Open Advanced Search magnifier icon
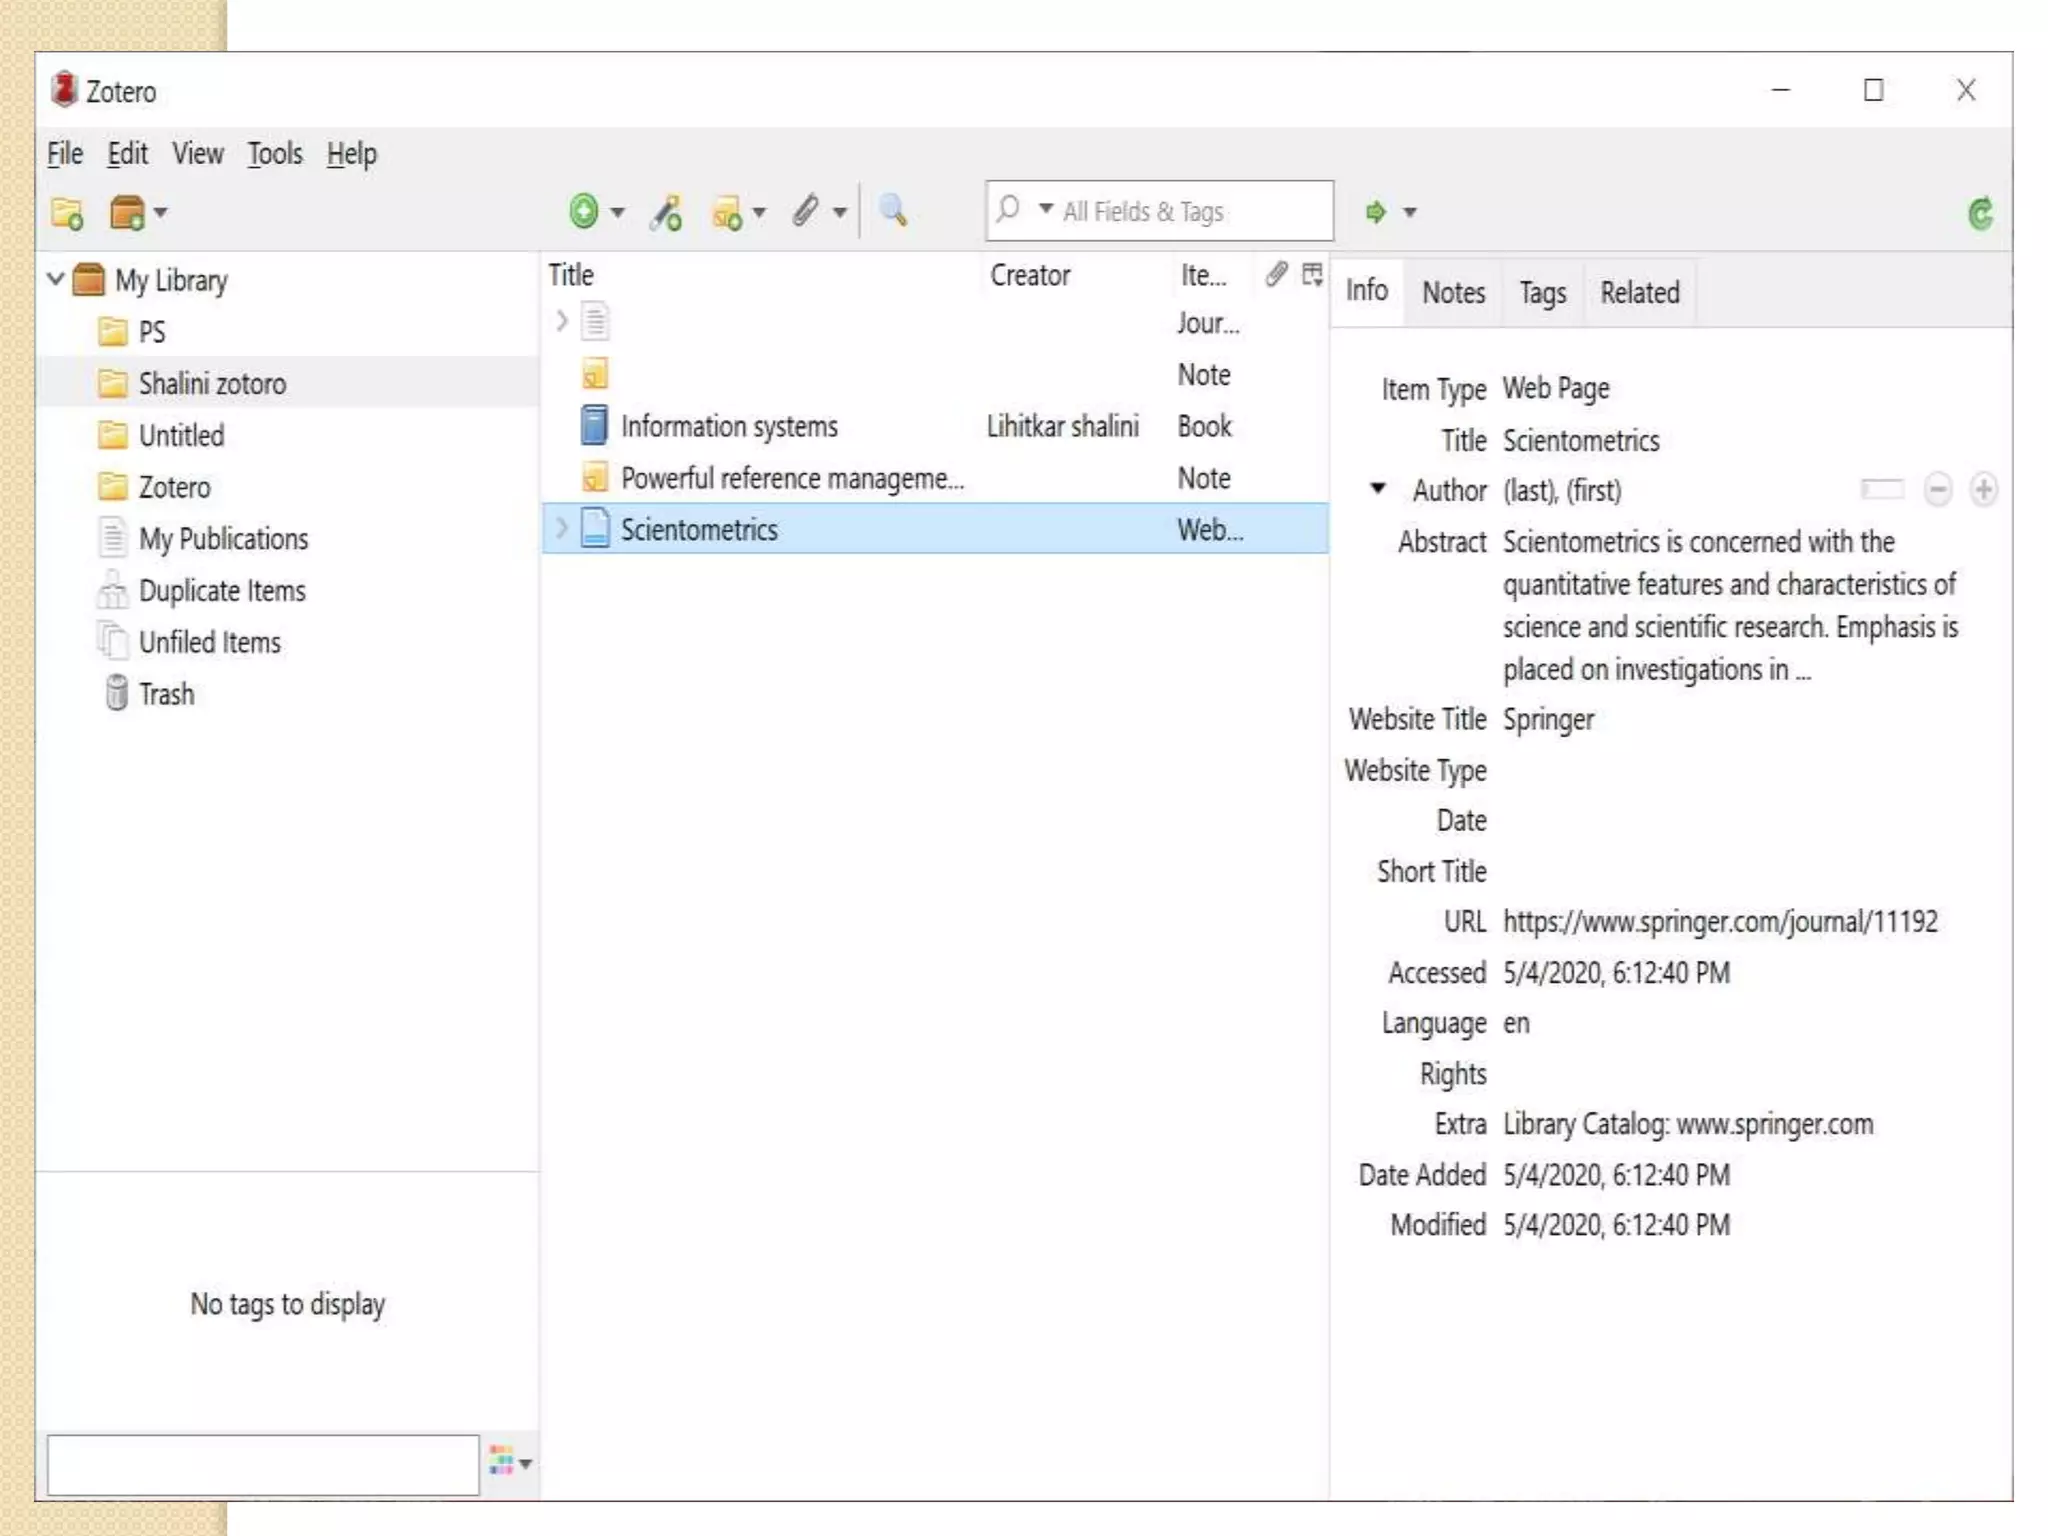 [892, 211]
